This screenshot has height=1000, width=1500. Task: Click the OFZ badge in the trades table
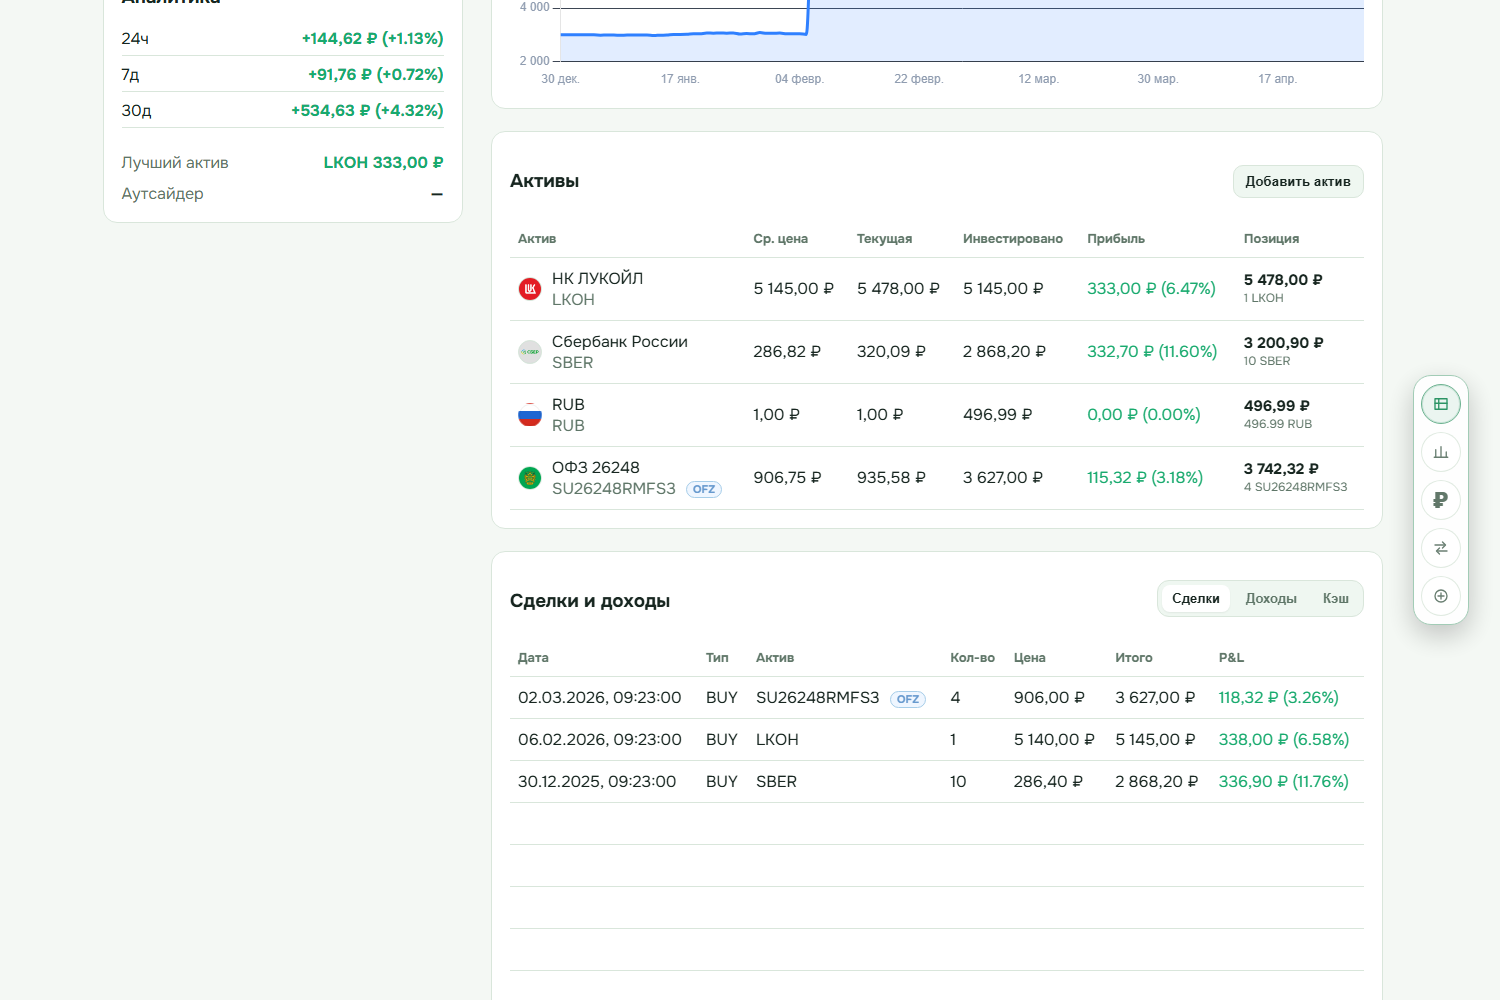[908, 699]
